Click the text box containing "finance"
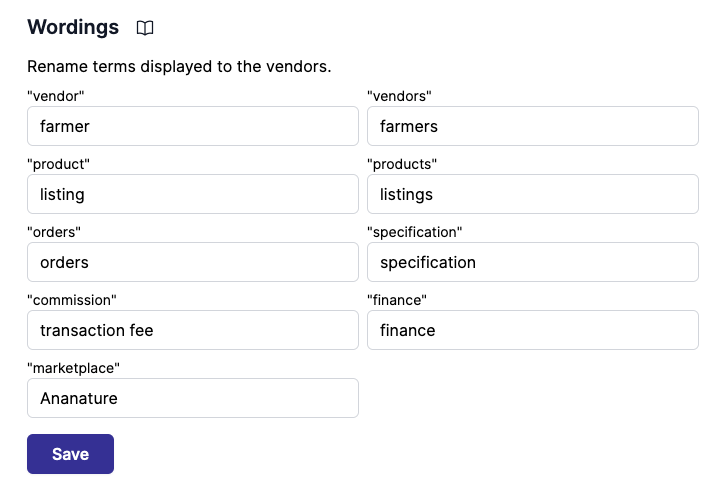 (532, 330)
